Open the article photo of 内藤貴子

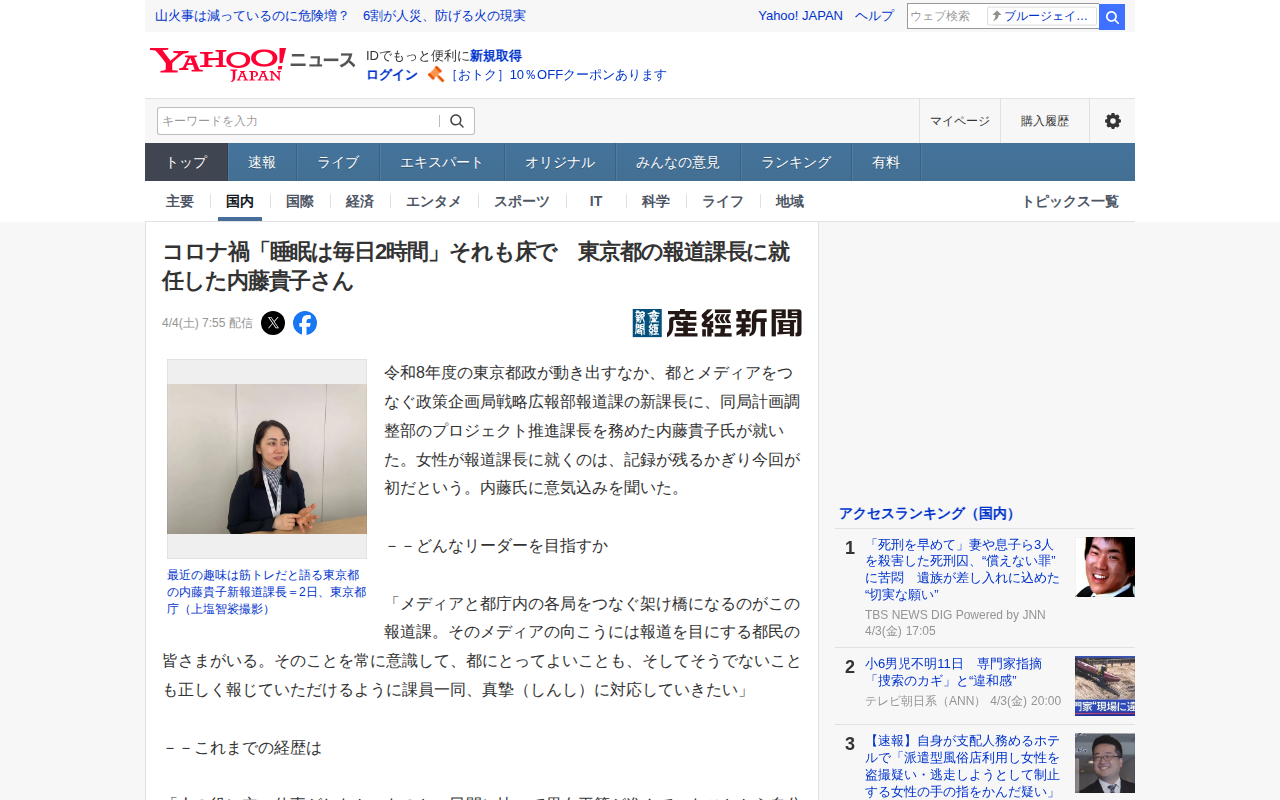tap(267, 459)
